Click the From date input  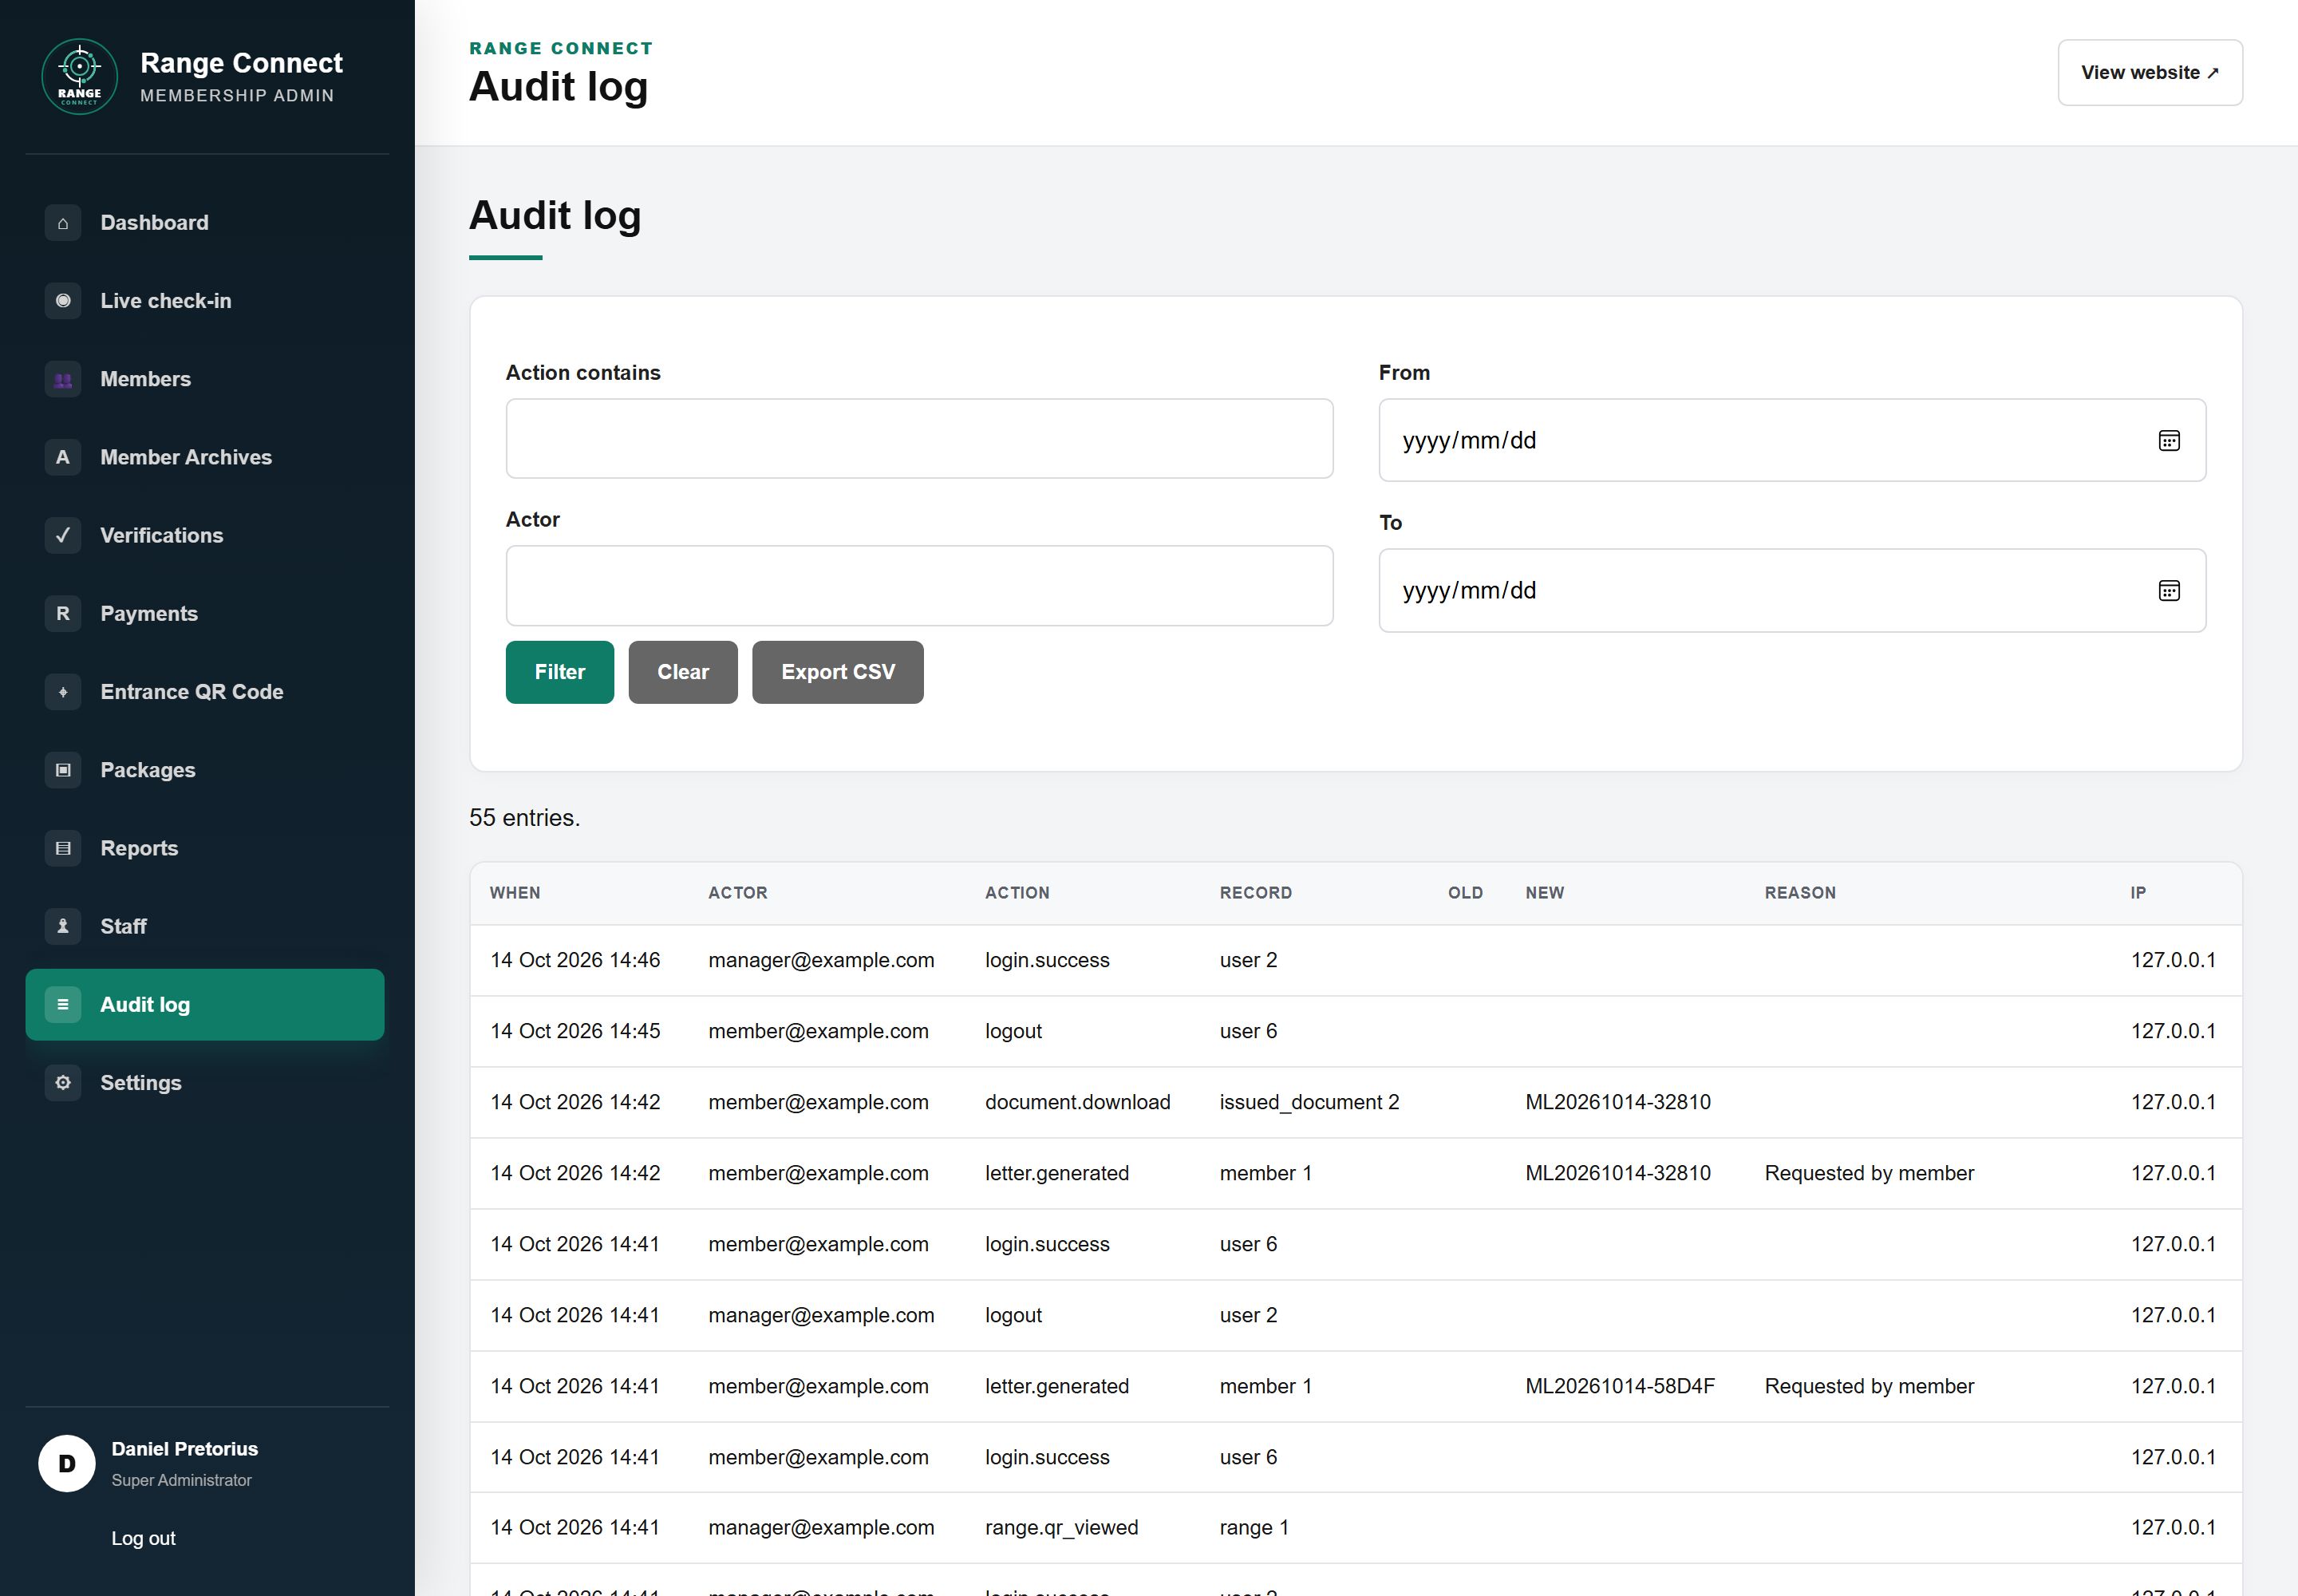[1792, 441]
